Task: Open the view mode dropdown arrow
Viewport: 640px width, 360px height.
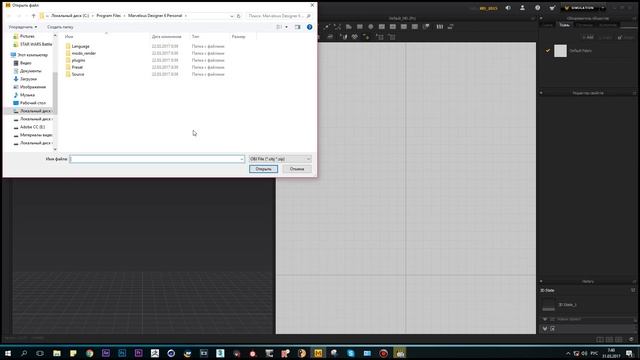Action: pos(287,27)
